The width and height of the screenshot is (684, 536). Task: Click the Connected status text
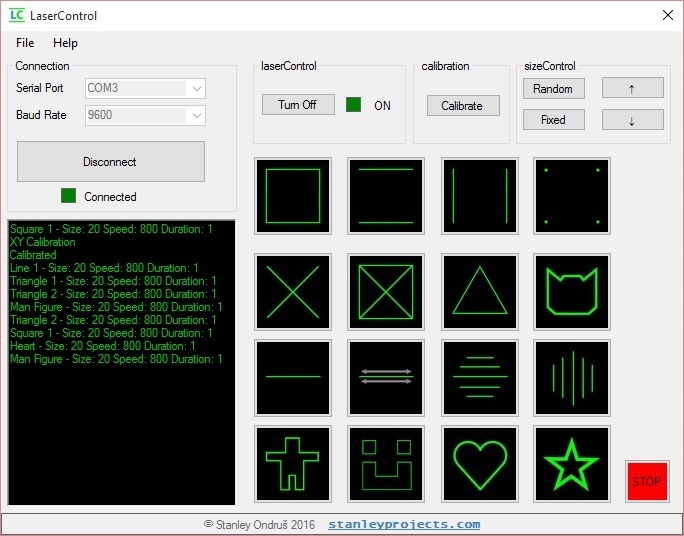pos(110,197)
